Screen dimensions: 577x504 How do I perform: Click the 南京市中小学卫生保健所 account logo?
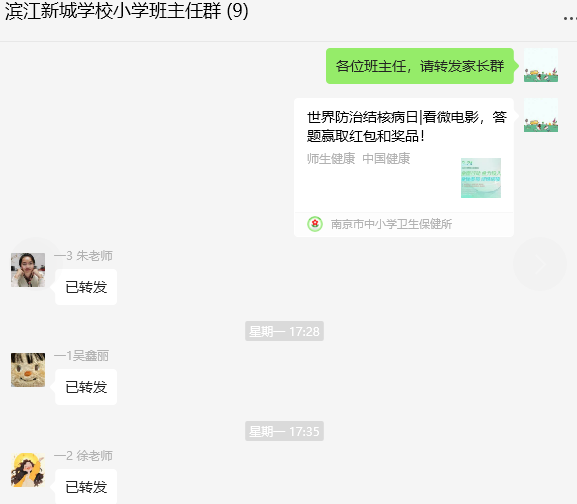pyautogui.click(x=315, y=224)
